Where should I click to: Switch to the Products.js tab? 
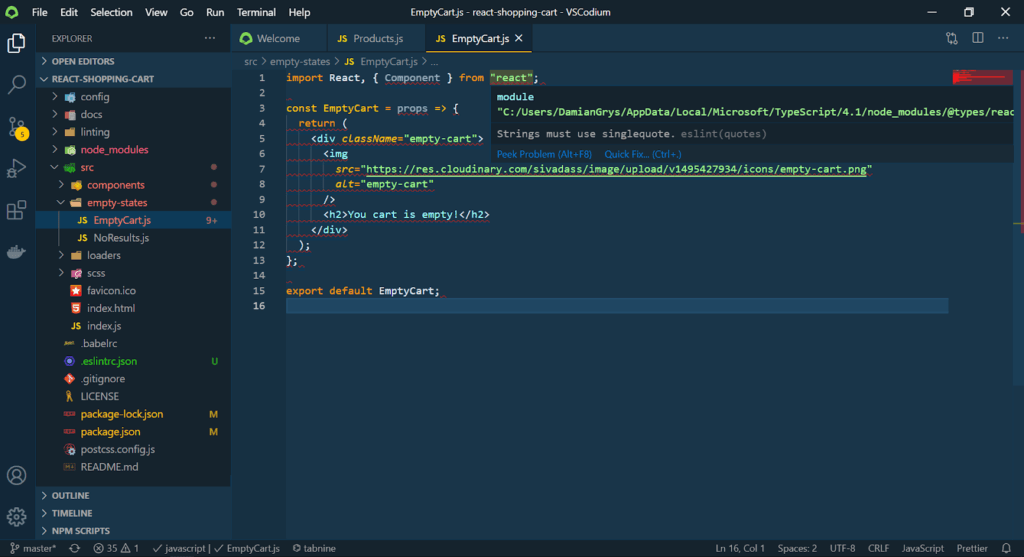point(377,38)
